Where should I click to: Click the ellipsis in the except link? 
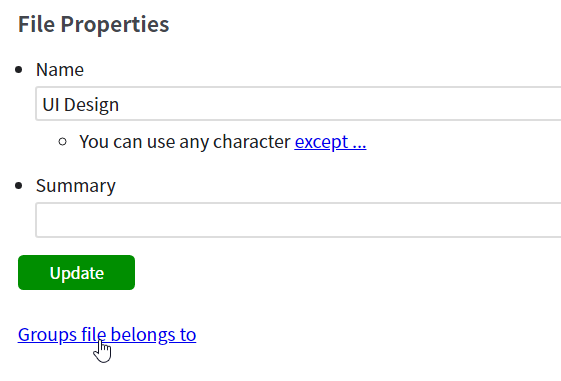coord(359,146)
